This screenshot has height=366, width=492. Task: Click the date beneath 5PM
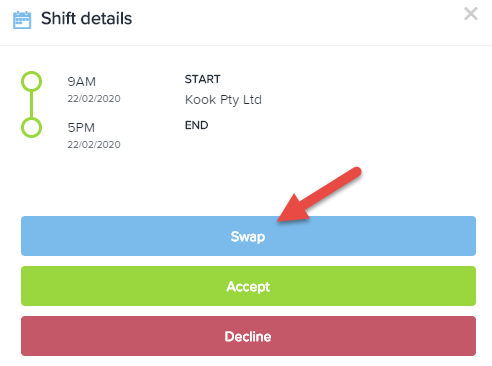pyautogui.click(x=94, y=145)
